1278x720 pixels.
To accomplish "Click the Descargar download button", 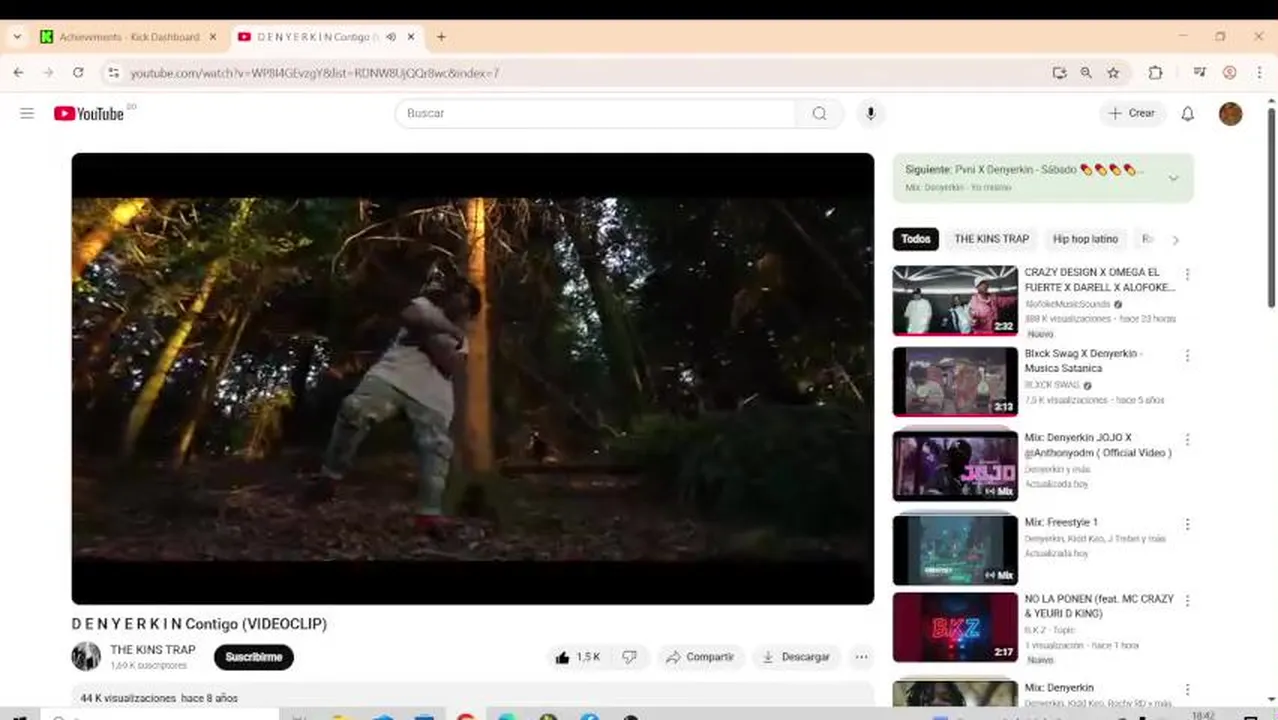I will point(797,657).
